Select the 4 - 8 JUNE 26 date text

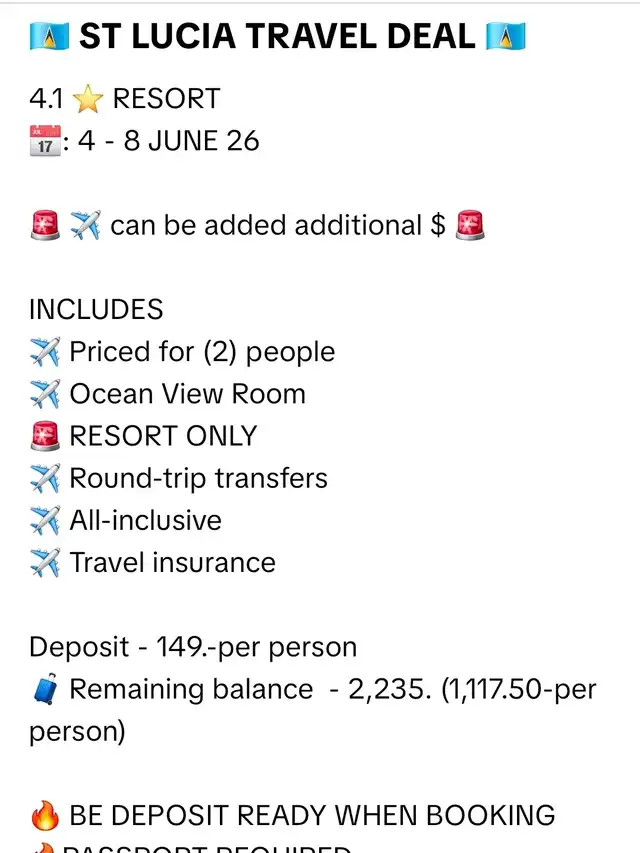tap(169, 141)
